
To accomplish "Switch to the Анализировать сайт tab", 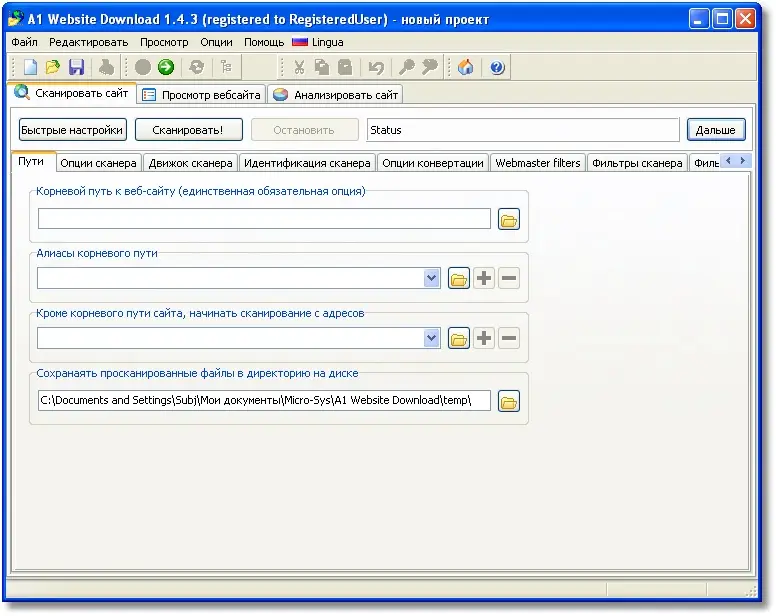I will pos(336,95).
